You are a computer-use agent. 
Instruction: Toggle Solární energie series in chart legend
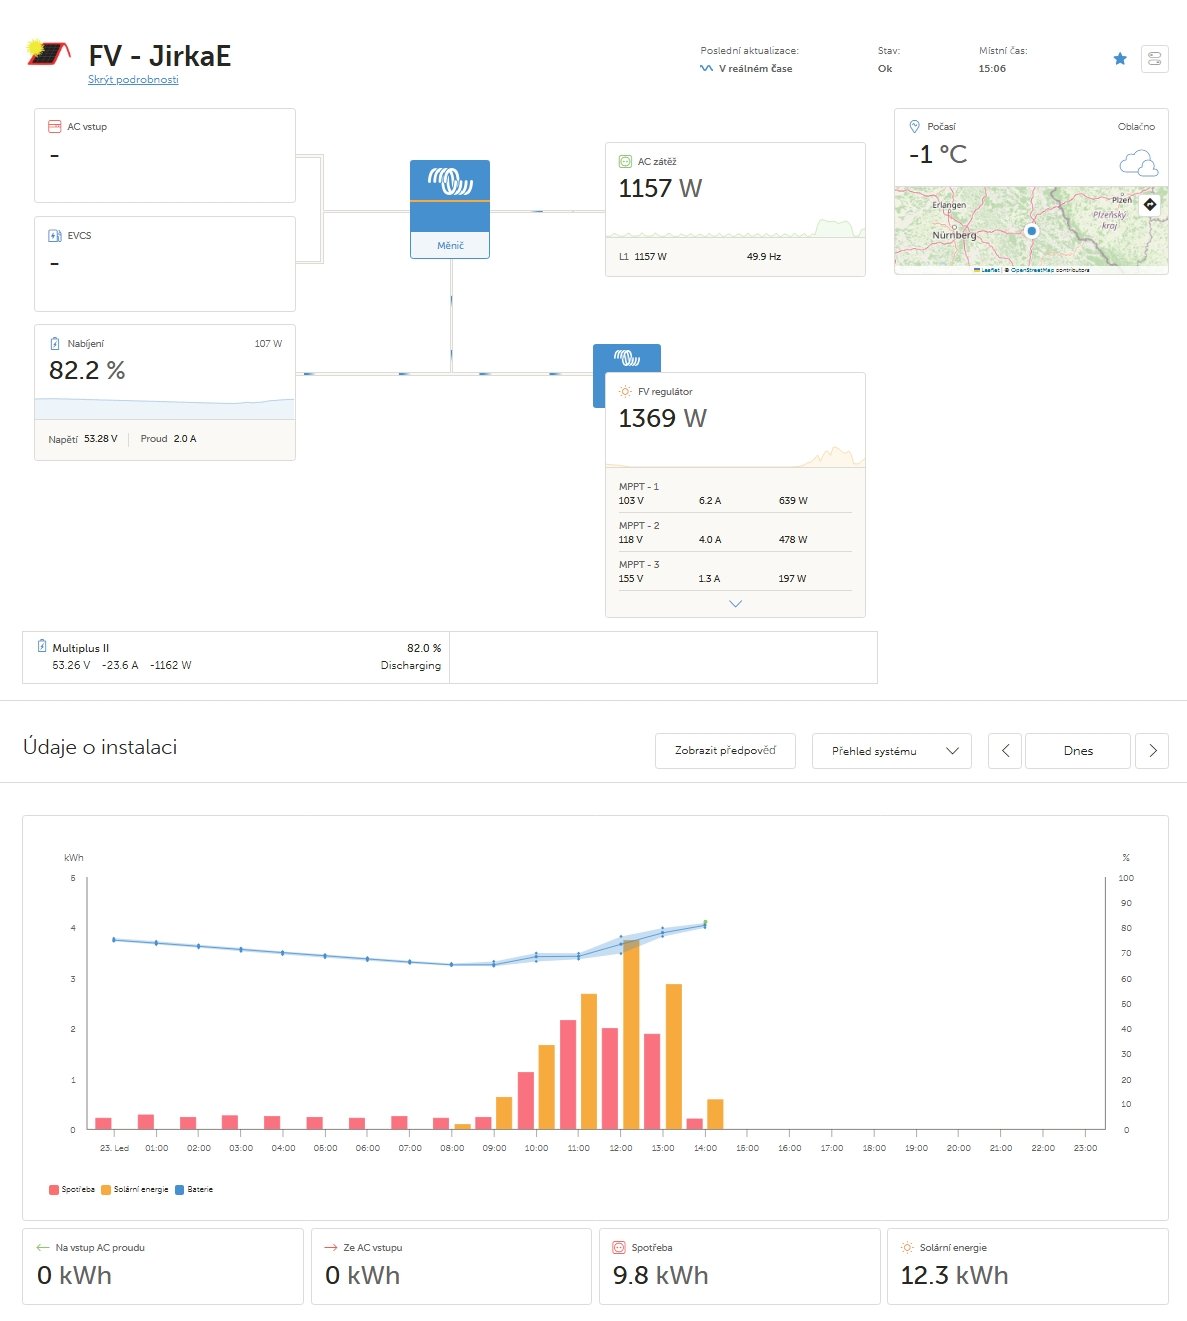(x=135, y=1190)
